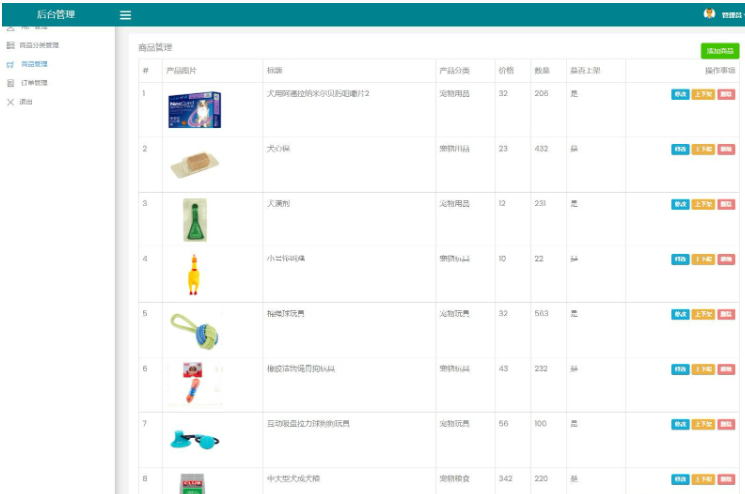Click the blue 修改 button in row 1
The width and height of the screenshot is (745, 494).
coord(680,94)
